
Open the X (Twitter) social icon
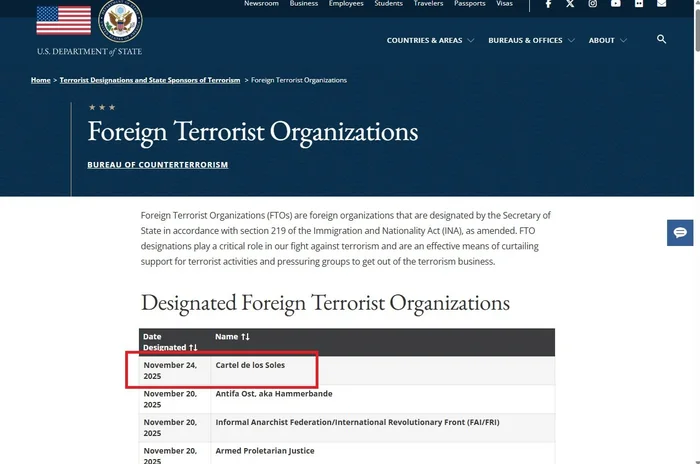(570, 4)
